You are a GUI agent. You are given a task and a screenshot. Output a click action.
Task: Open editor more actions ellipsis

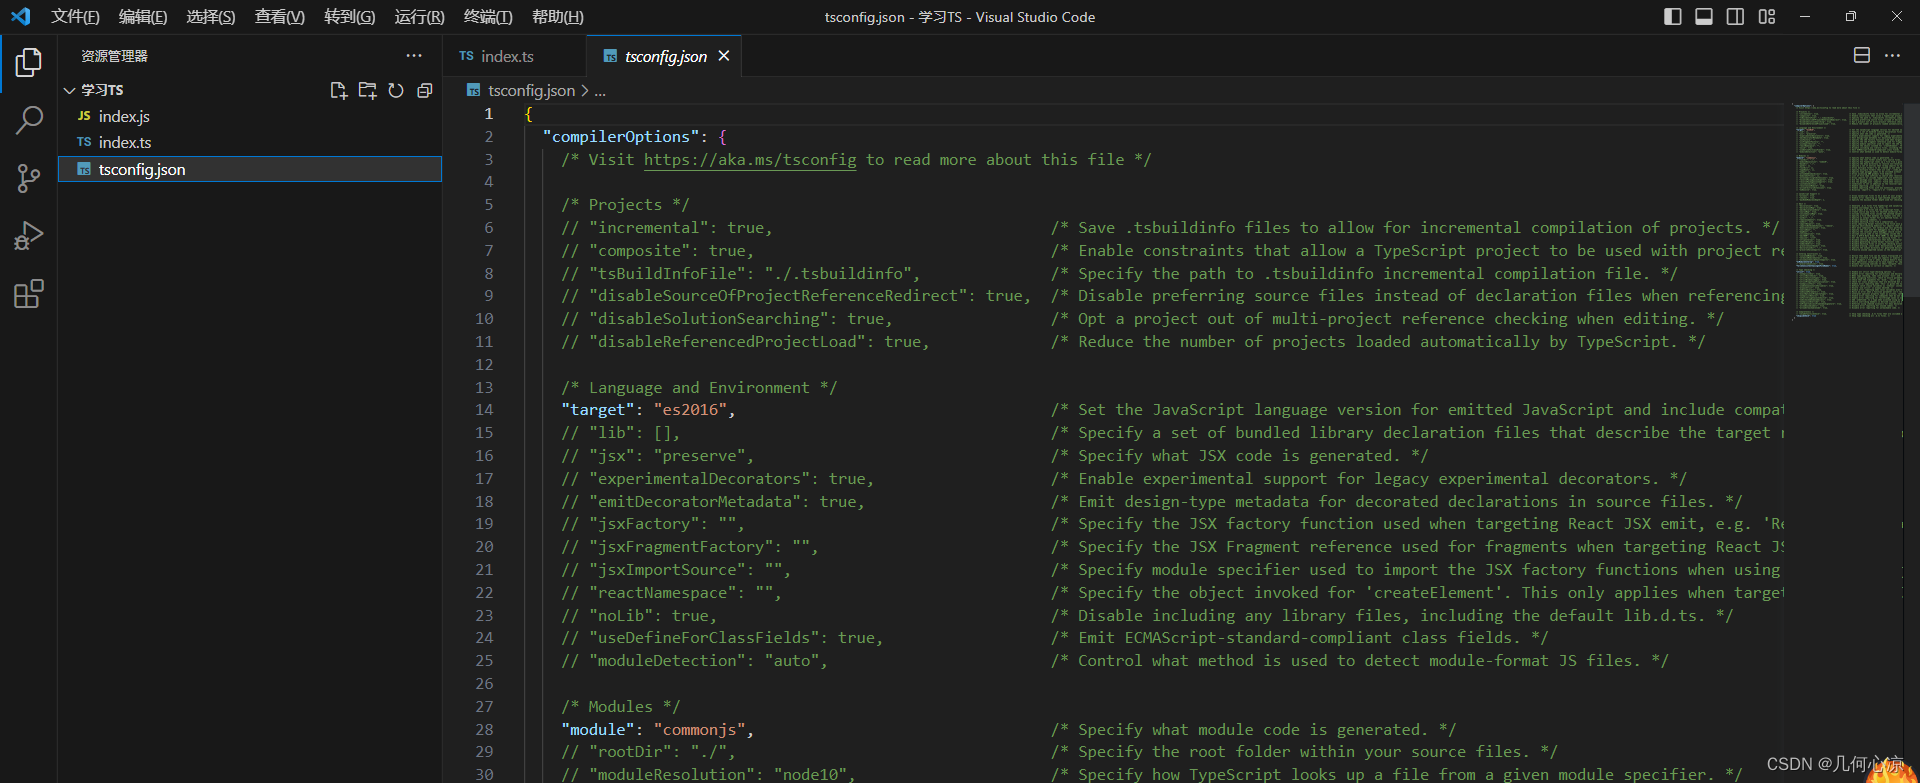(x=1892, y=56)
